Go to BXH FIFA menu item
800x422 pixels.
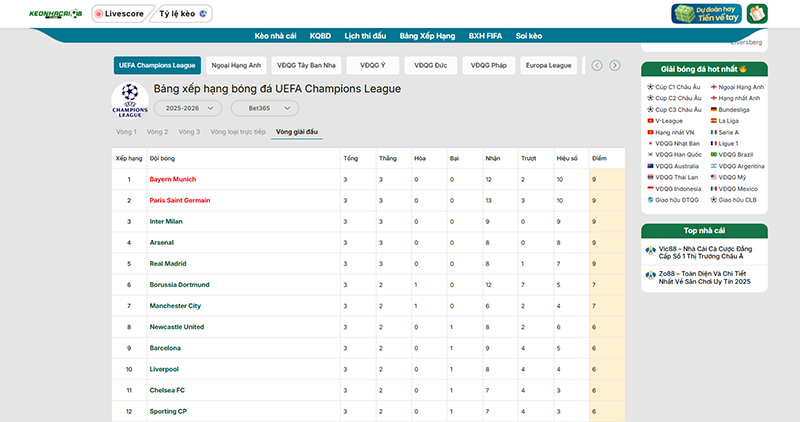click(485, 35)
